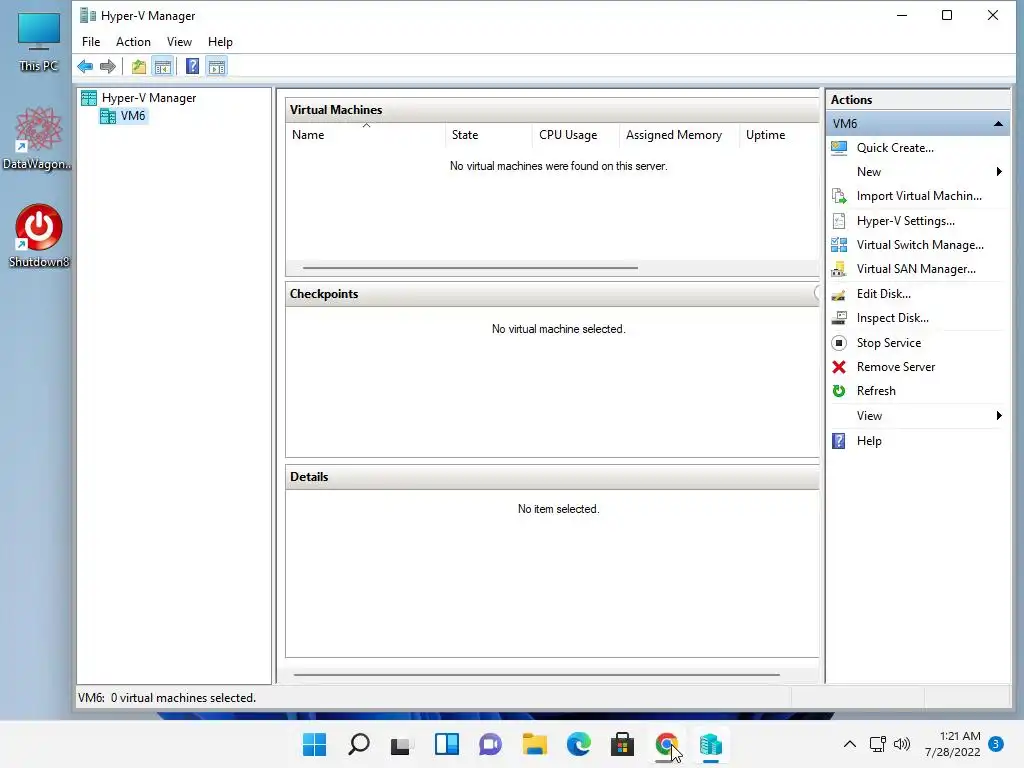Click the green Refresh icon
The height and width of the screenshot is (768, 1024).
[839, 391]
